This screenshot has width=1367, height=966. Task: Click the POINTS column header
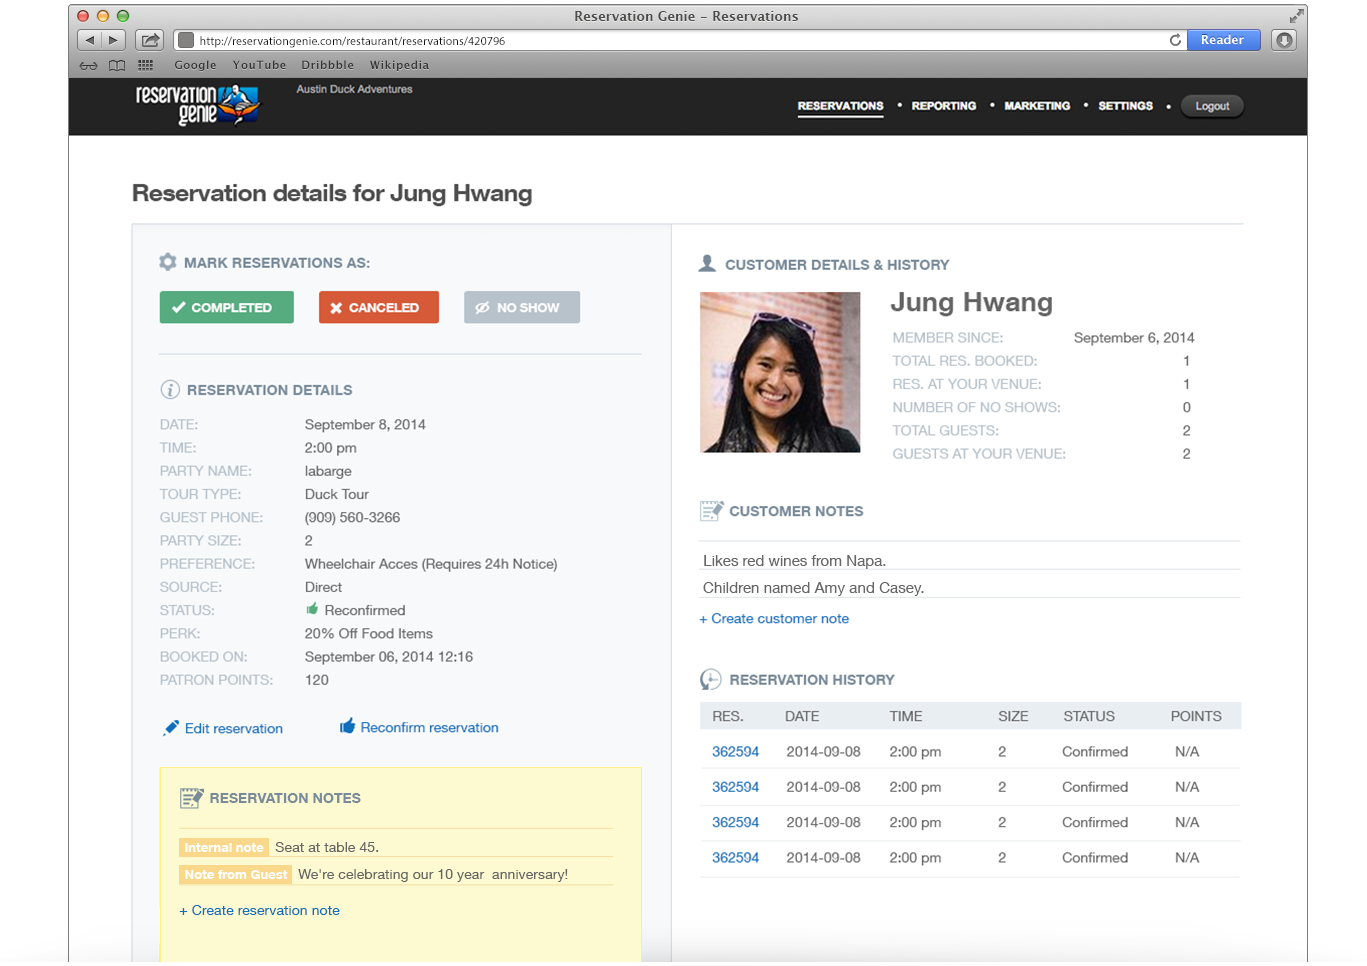1196,716
